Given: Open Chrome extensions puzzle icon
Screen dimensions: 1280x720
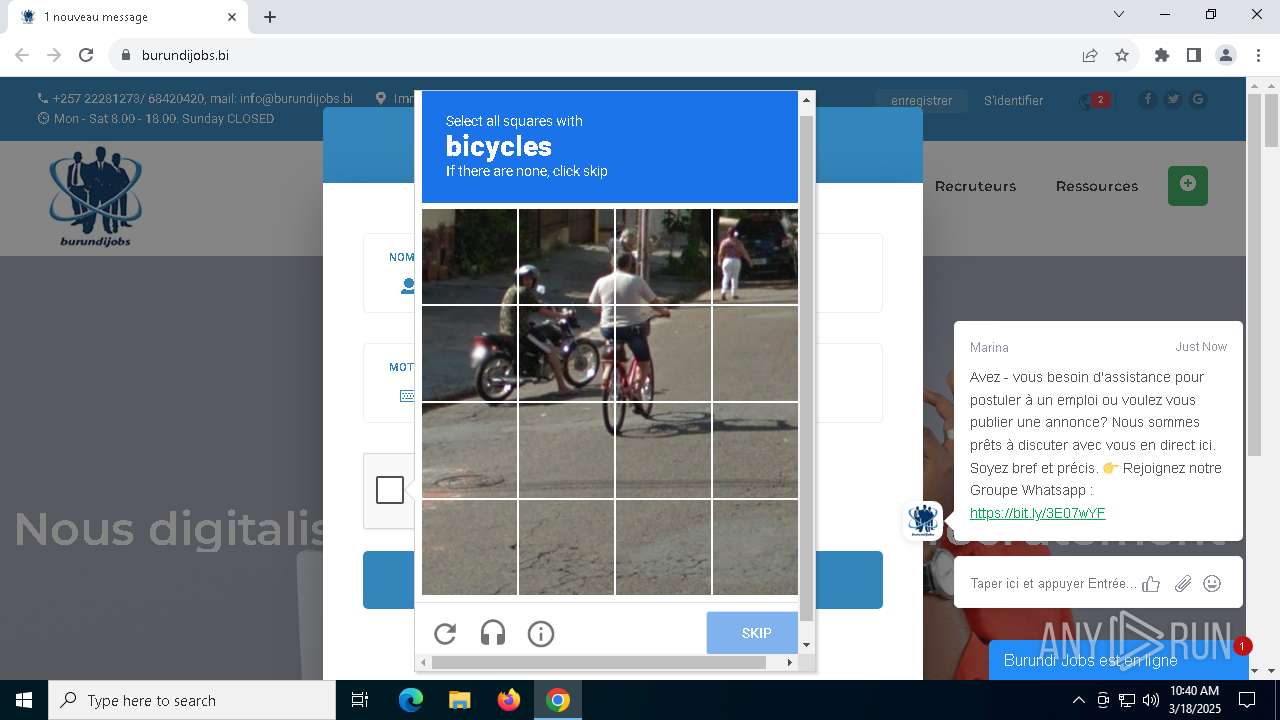Looking at the screenshot, I should point(1162,55).
